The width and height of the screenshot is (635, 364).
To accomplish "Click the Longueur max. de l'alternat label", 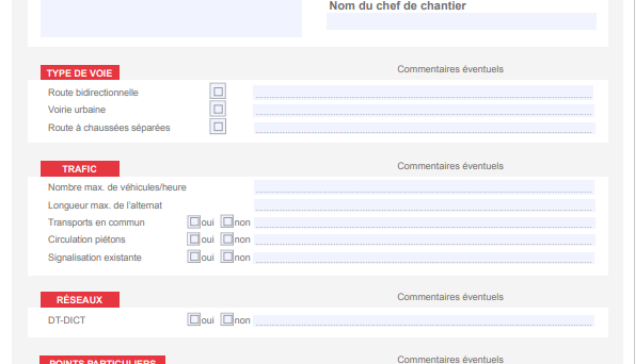I will [105, 206].
